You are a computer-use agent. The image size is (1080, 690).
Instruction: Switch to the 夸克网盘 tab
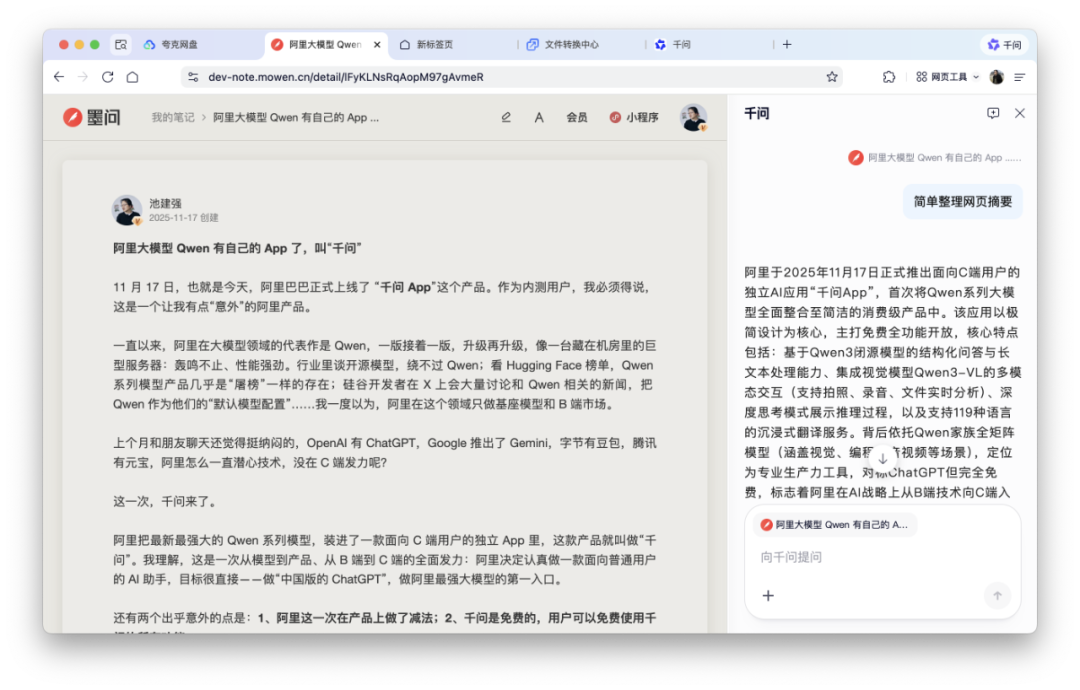pyautogui.click(x=171, y=45)
